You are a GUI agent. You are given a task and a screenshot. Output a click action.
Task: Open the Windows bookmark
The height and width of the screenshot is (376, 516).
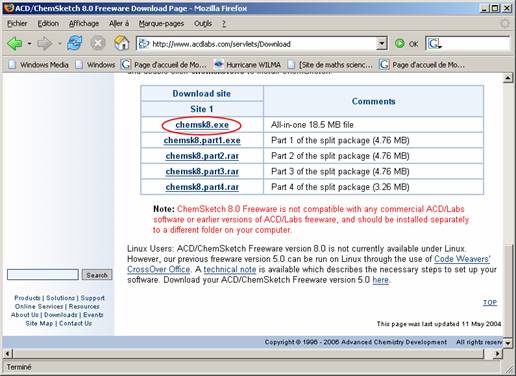click(95, 65)
